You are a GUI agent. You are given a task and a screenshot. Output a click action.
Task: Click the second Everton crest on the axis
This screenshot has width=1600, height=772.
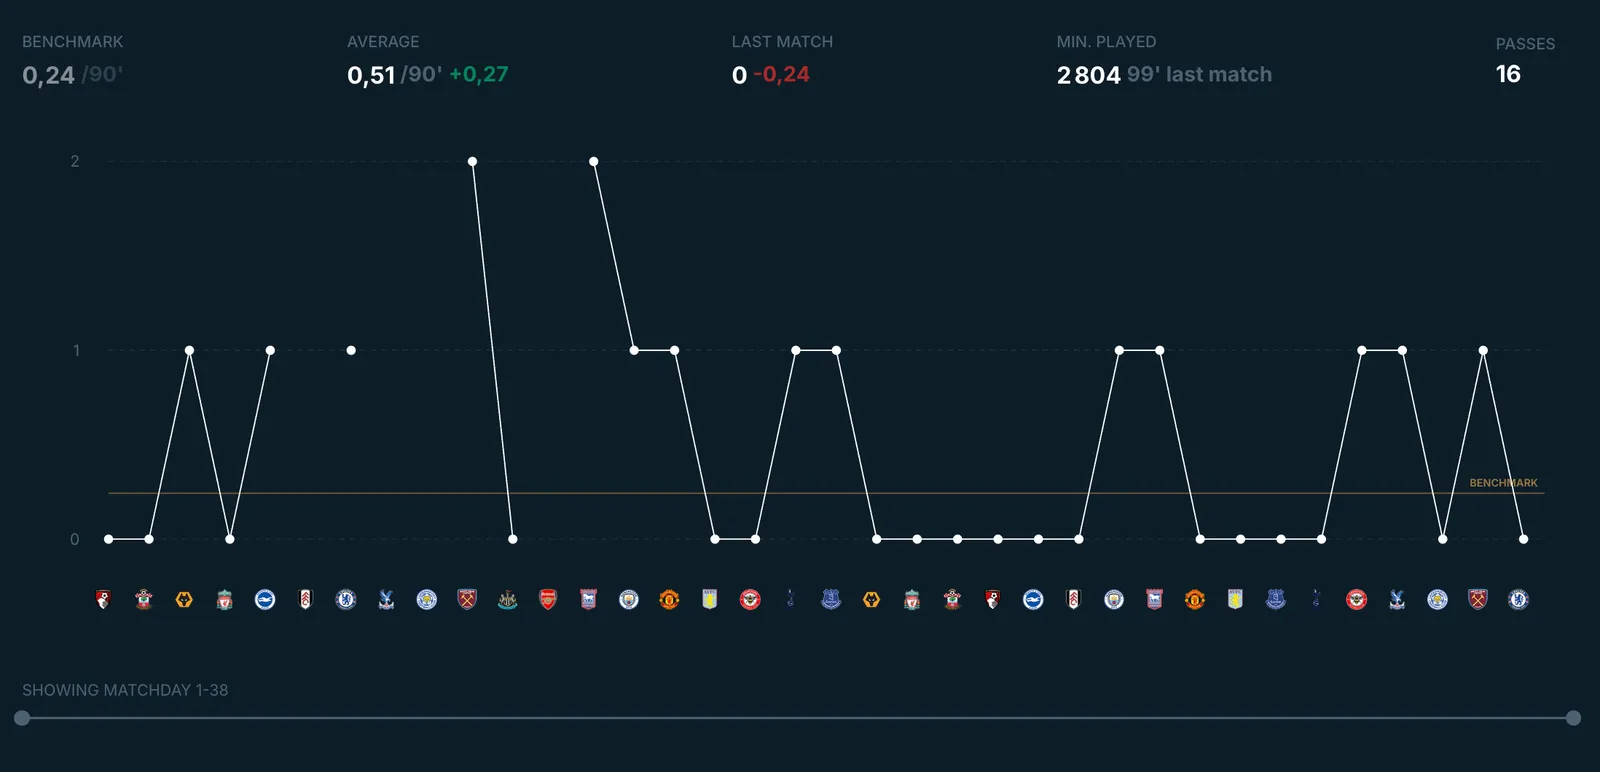(x=1276, y=599)
